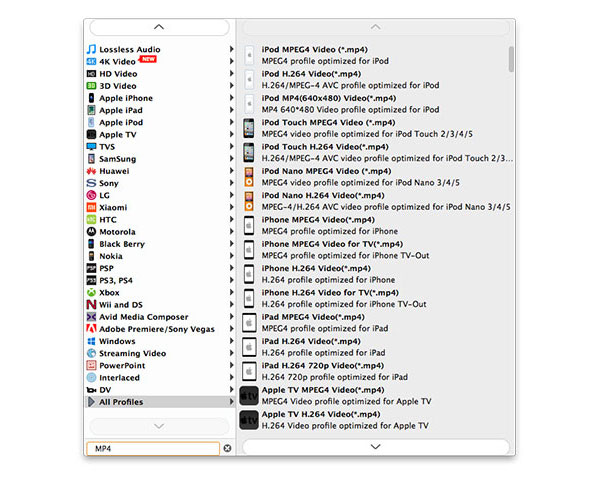Expand the Apple iPhone submenu arrow
The width and height of the screenshot is (600, 482).
(232, 98)
